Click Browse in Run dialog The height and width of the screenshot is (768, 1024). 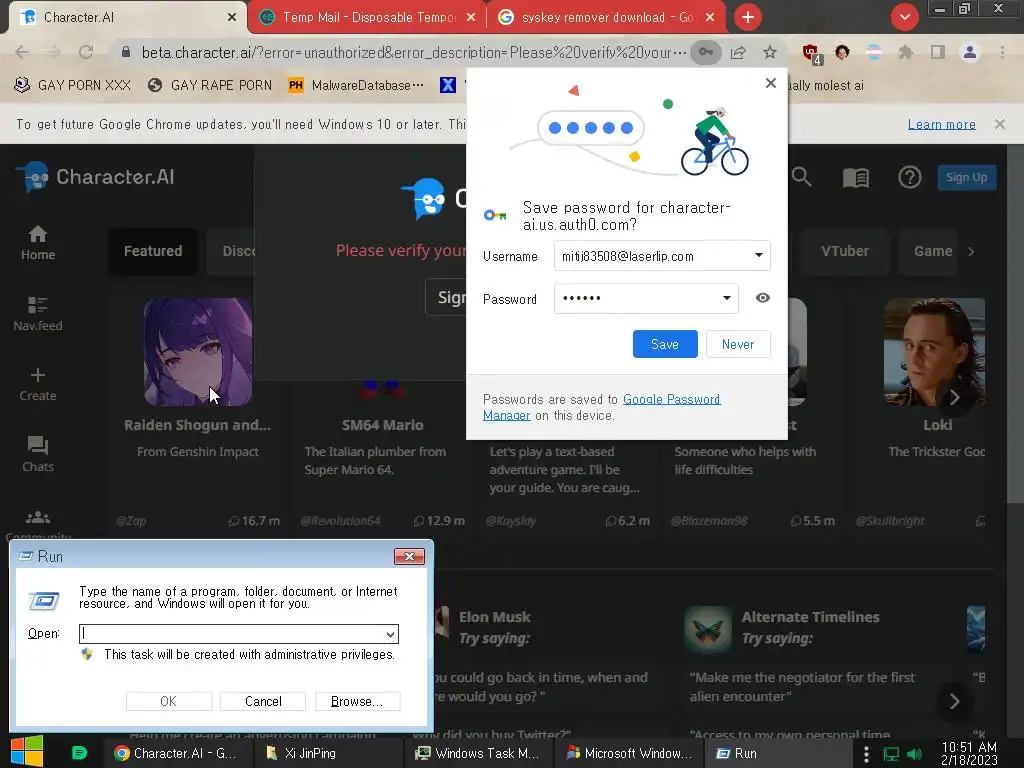pyautogui.click(x=357, y=701)
